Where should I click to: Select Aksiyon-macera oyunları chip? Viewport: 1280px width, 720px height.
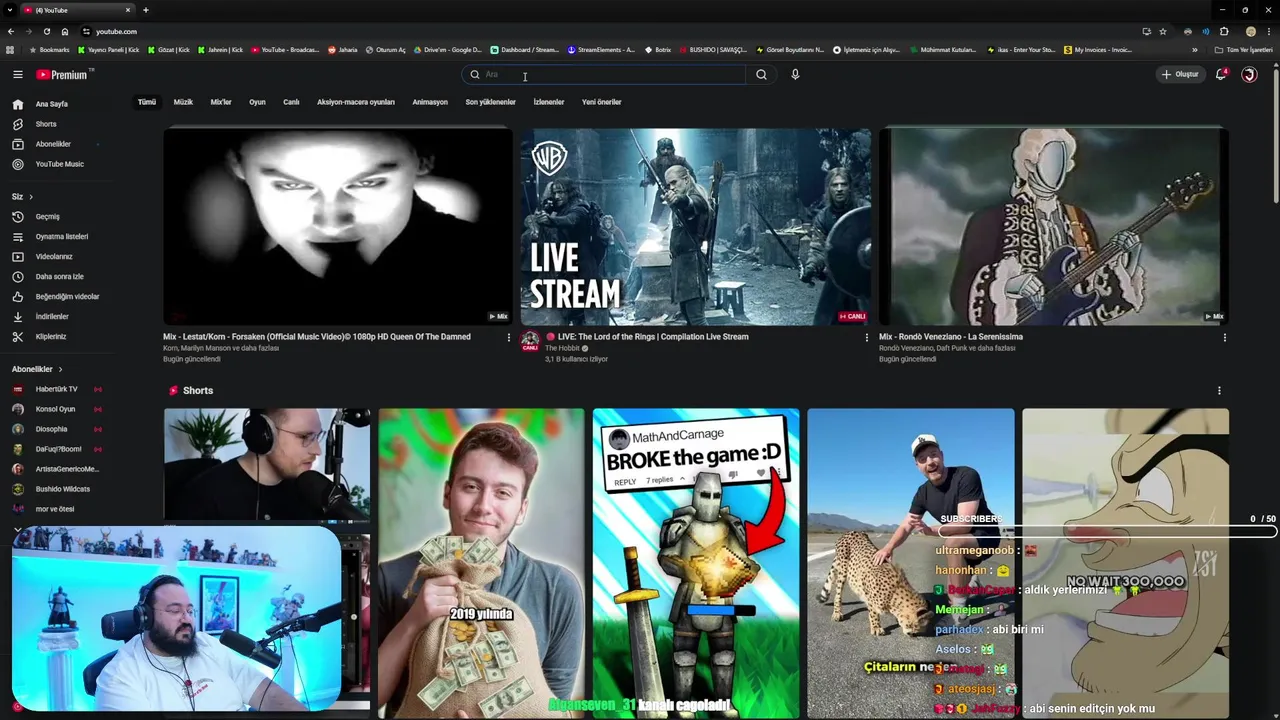(356, 102)
